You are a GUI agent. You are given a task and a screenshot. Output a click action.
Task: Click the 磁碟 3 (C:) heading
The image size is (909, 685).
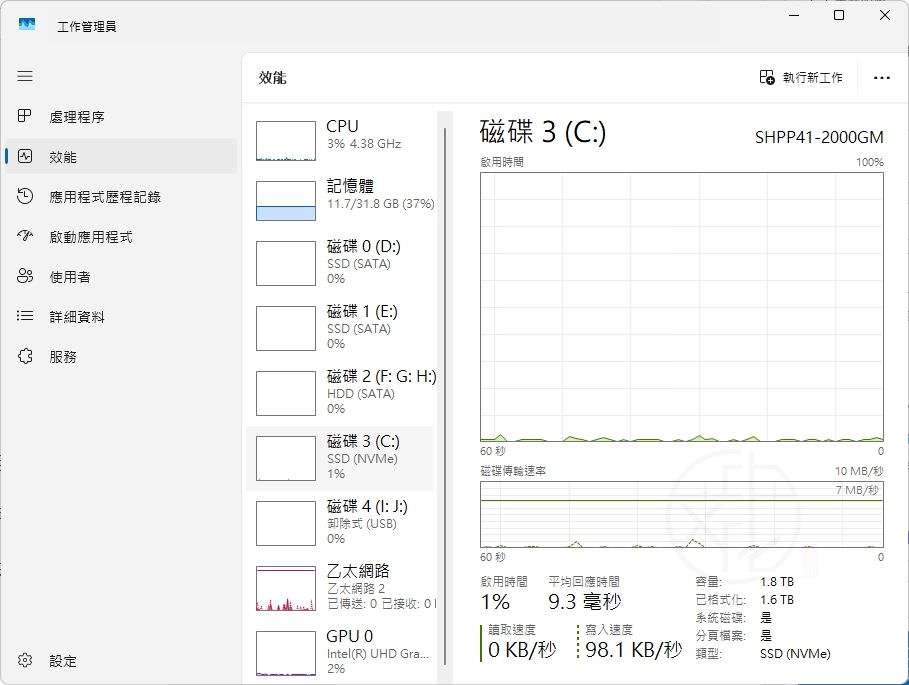coord(543,132)
